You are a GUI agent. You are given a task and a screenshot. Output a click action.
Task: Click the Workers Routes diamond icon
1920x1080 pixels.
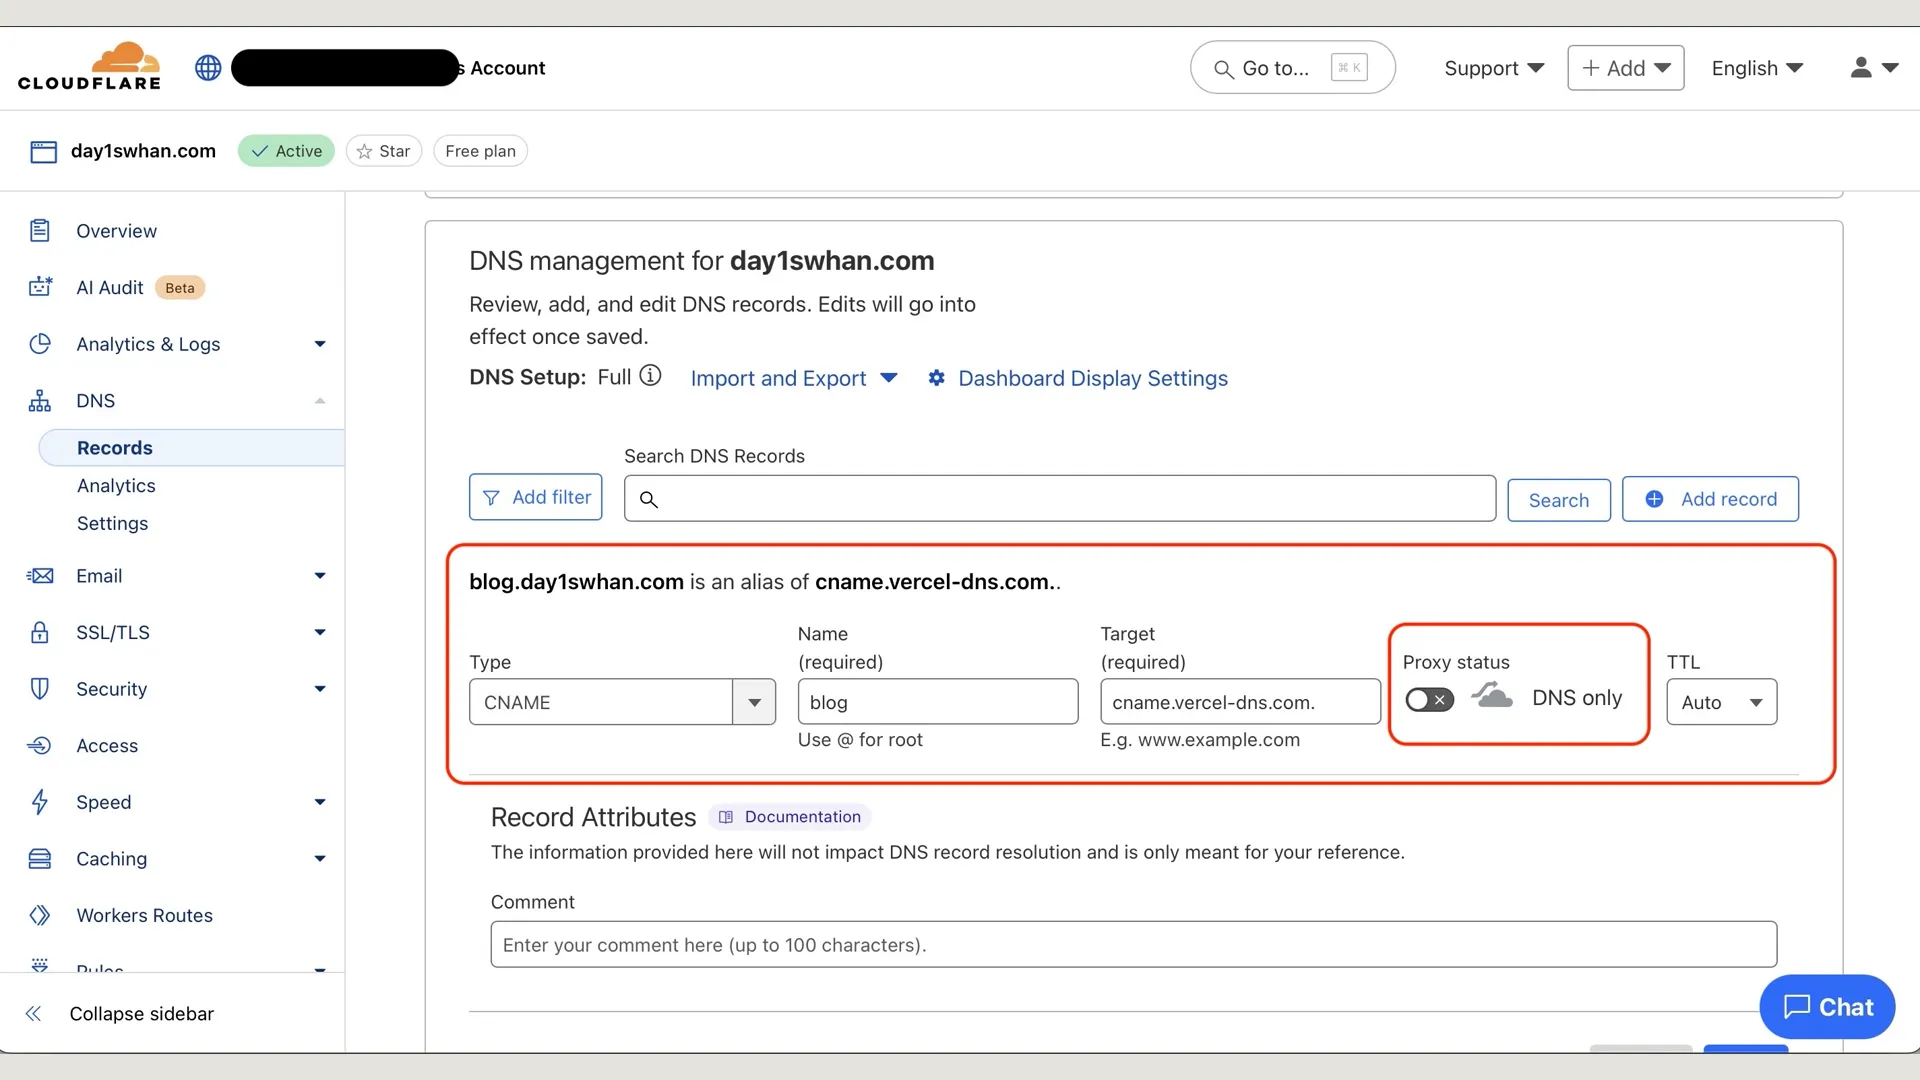coord(40,915)
